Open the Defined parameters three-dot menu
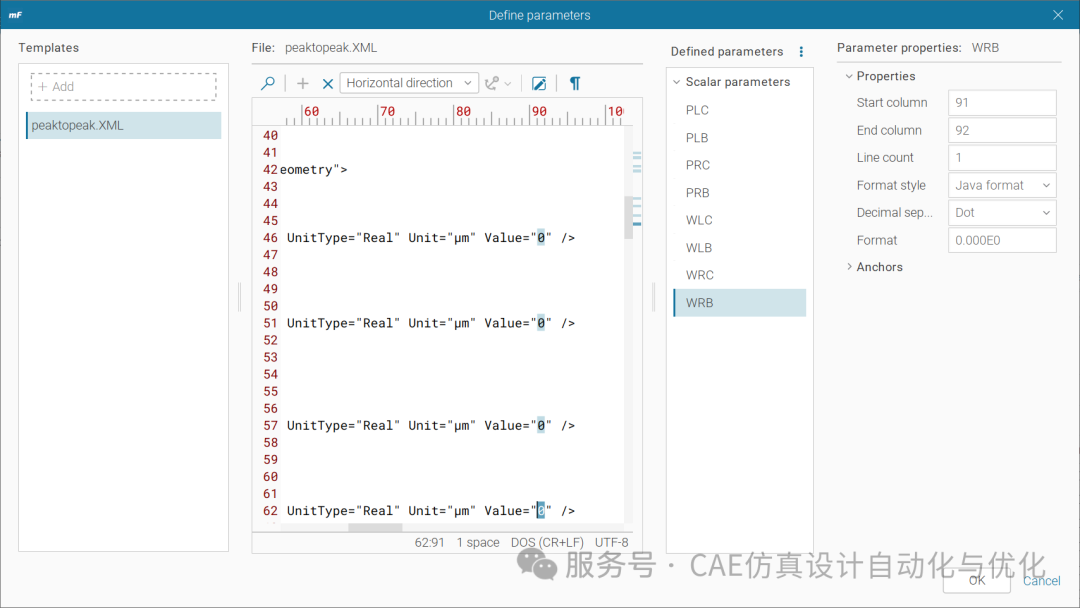The height and width of the screenshot is (608, 1080). coord(801,52)
